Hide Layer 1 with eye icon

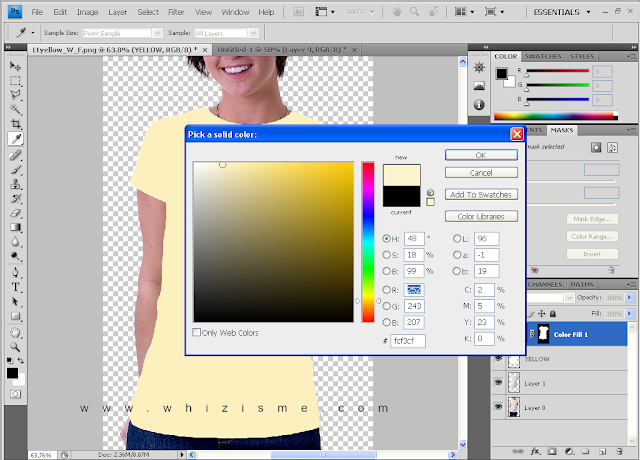(498, 382)
